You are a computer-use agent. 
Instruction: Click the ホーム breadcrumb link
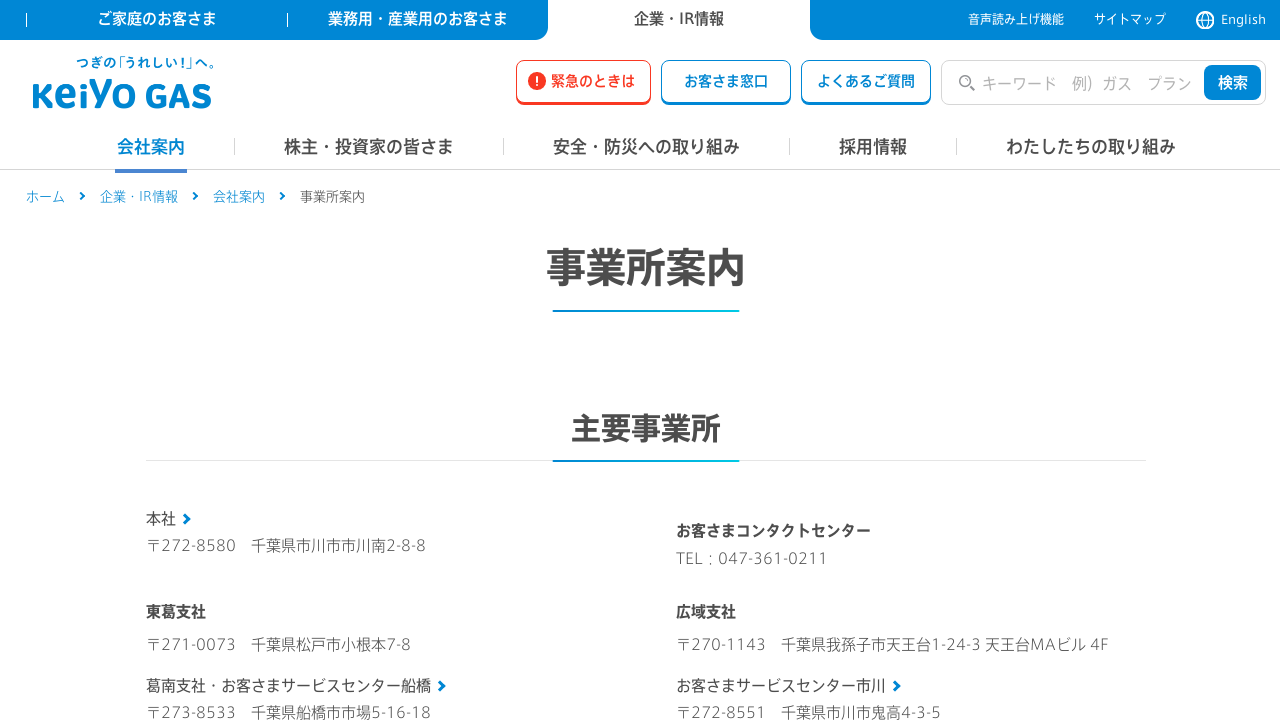45,196
